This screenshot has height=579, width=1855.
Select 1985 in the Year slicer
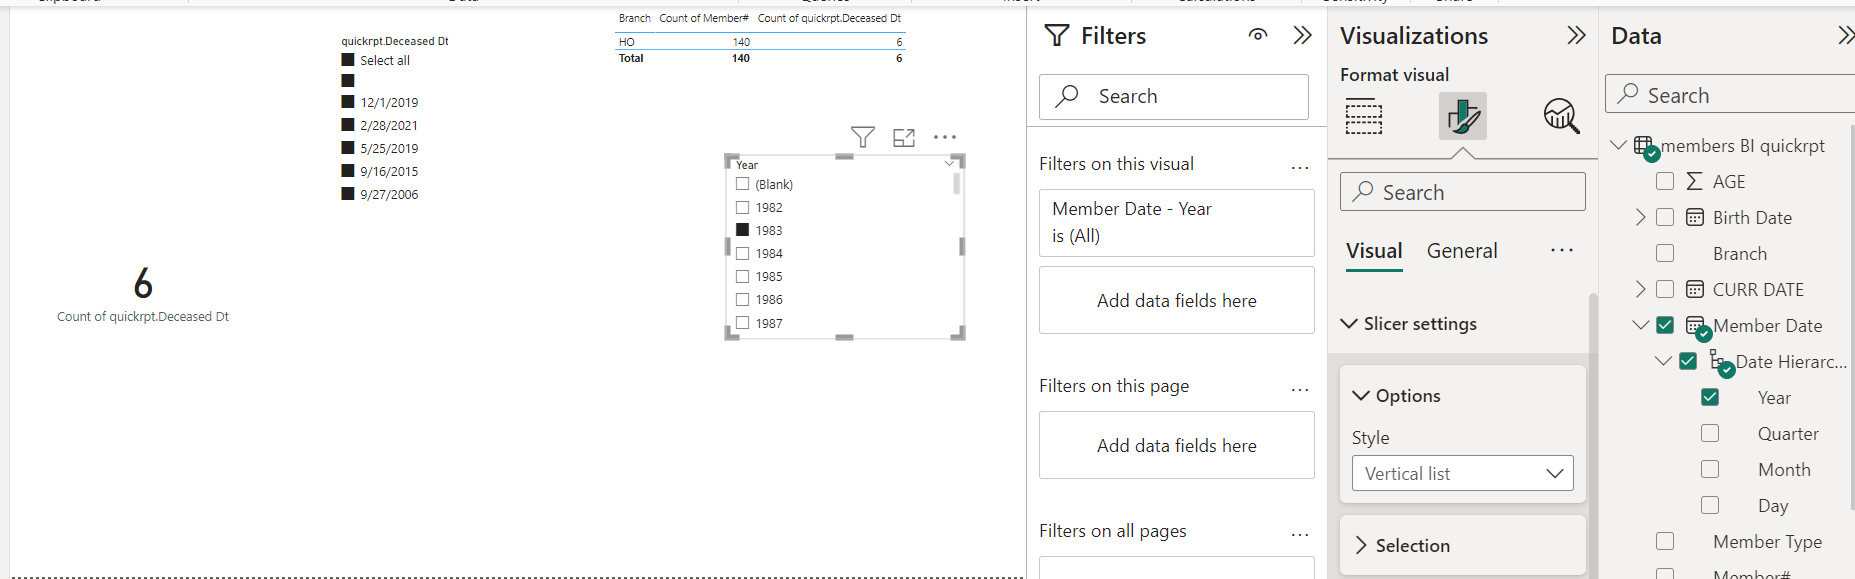742,276
